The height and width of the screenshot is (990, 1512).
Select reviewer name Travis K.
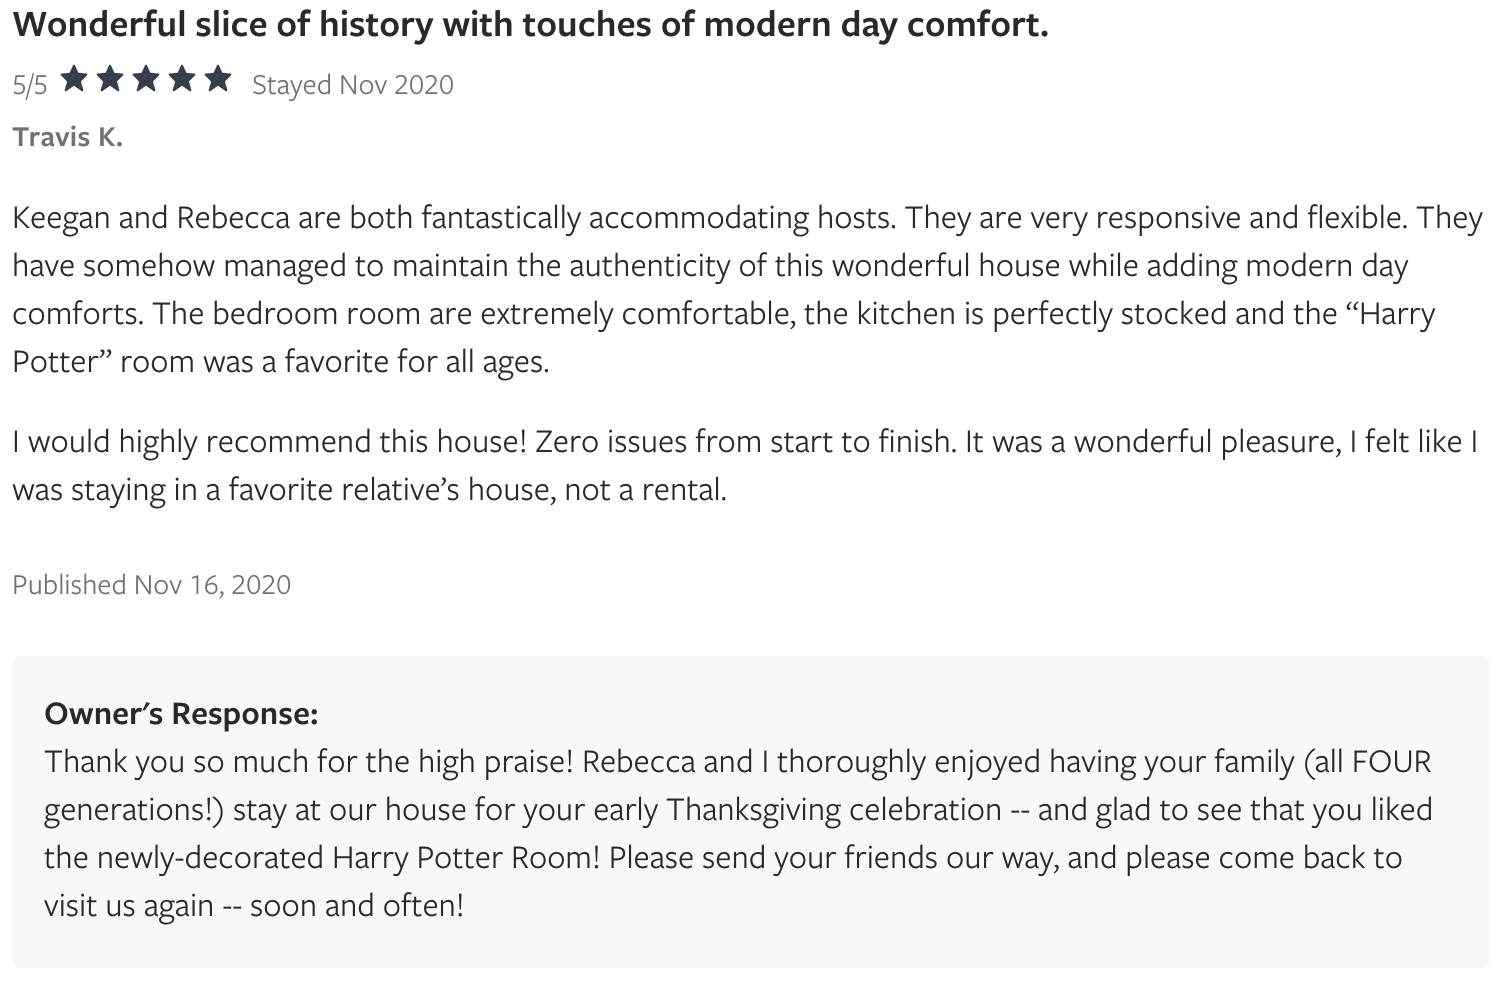coord(67,137)
